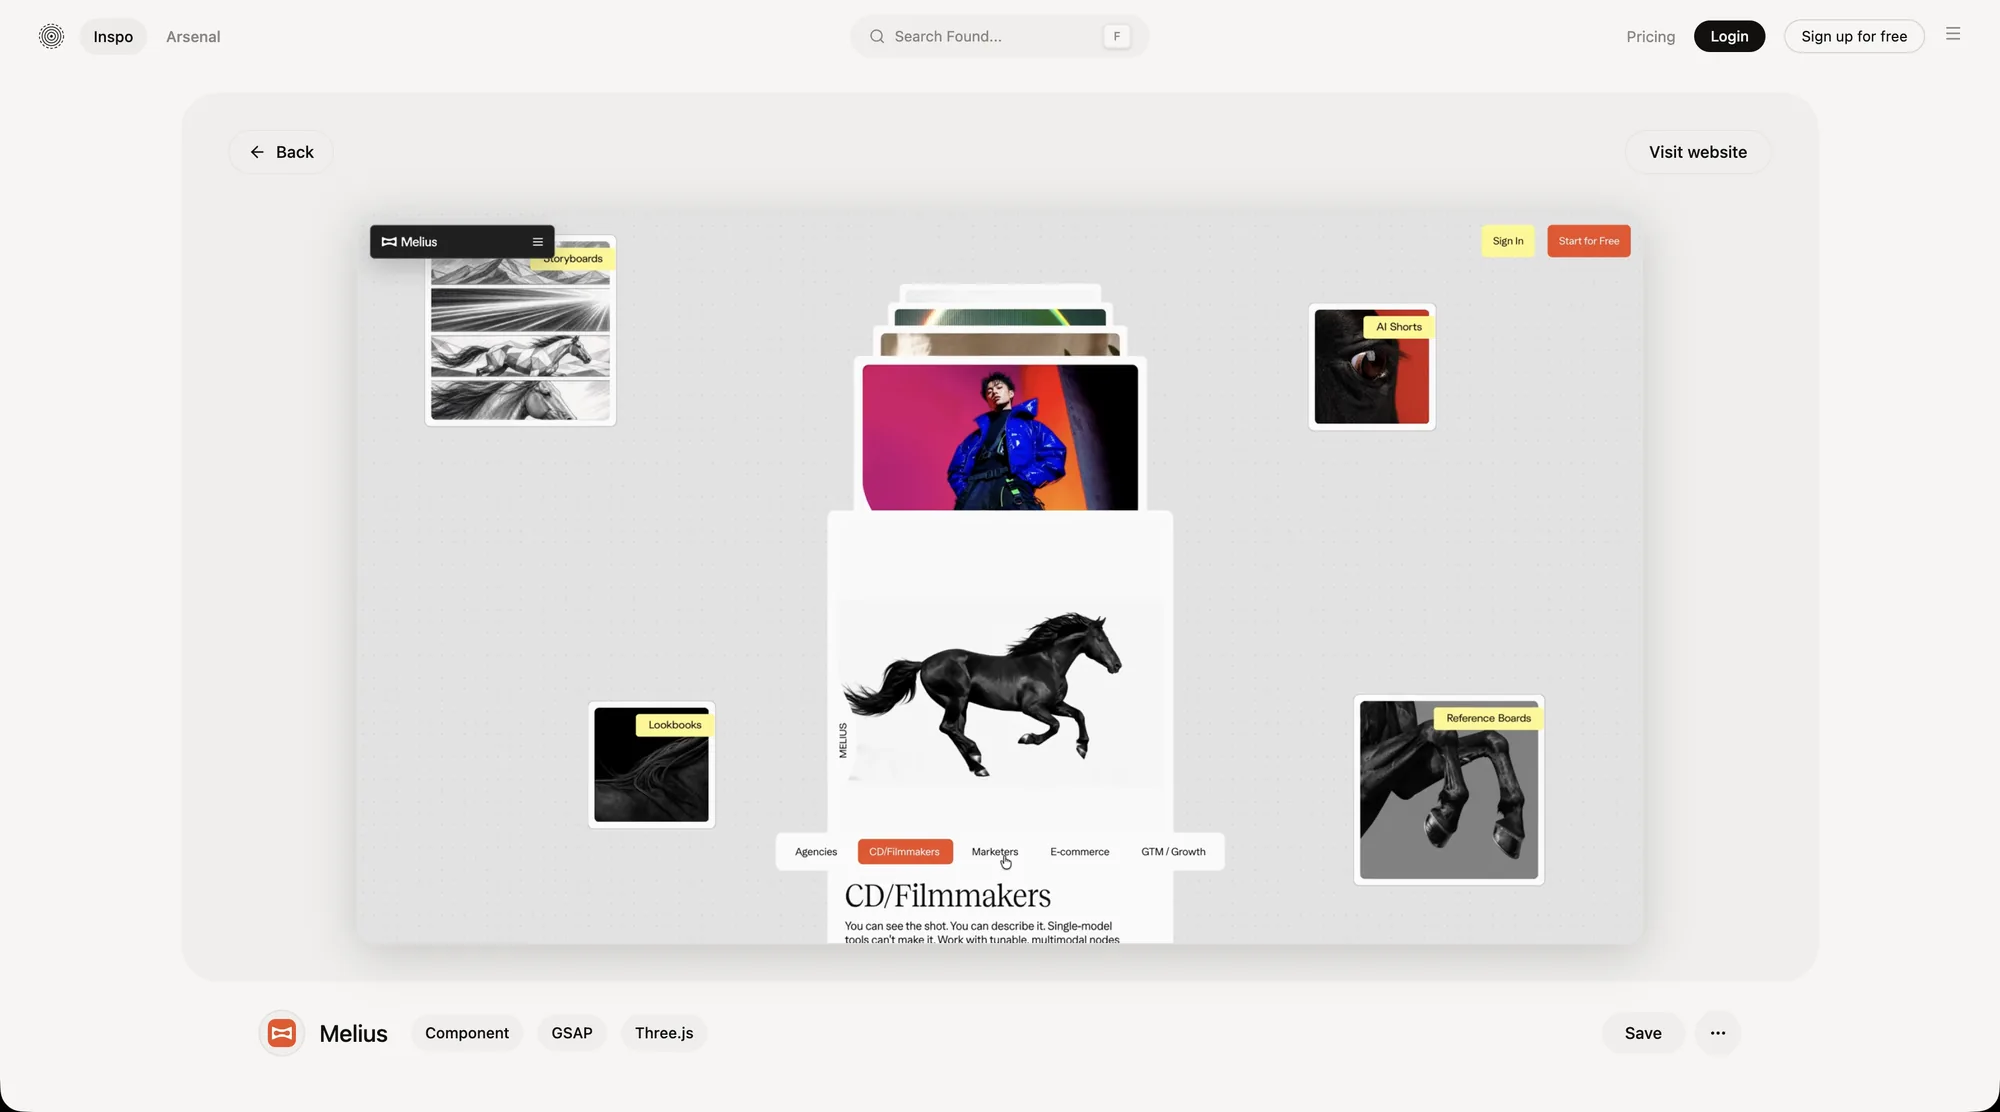
Task: Click the Melius logo in preview navbar
Action: tap(410, 242)
